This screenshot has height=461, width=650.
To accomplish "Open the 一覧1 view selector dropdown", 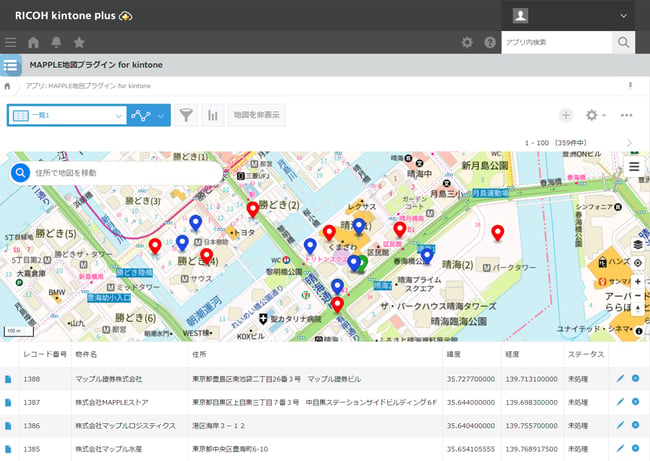I will click(x=67, y=115).
